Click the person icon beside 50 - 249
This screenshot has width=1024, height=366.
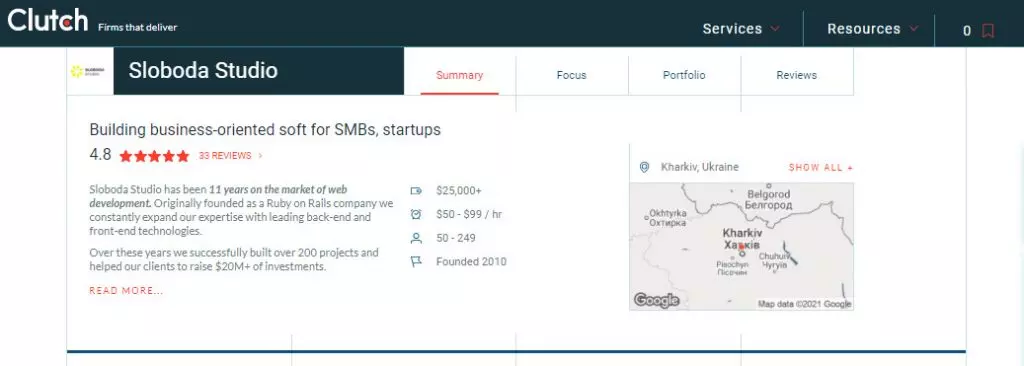[416, 238]
